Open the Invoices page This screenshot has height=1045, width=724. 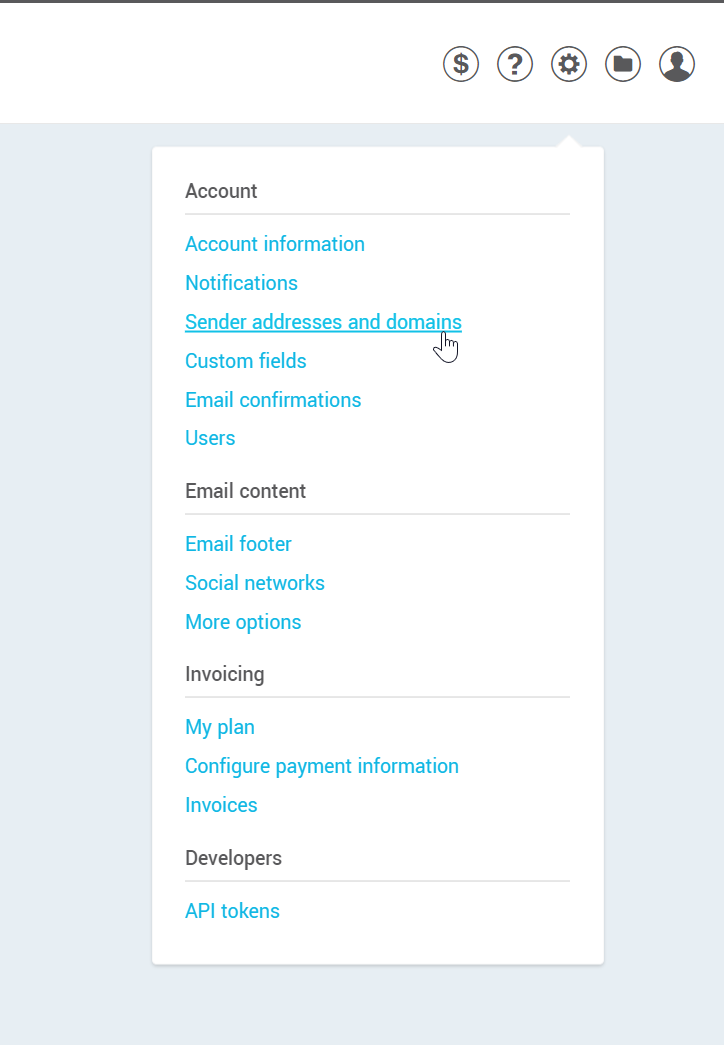click(x=221, y=805)
